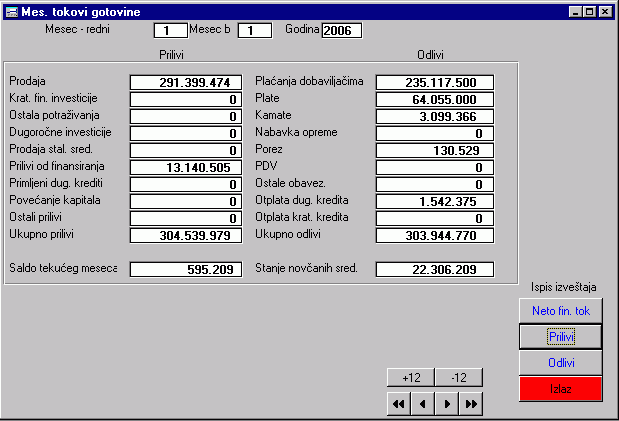Select Plaćanja dobavljačima value 235.117.500
Viewport: 619px width, 421px height.
tap(435, 83)
